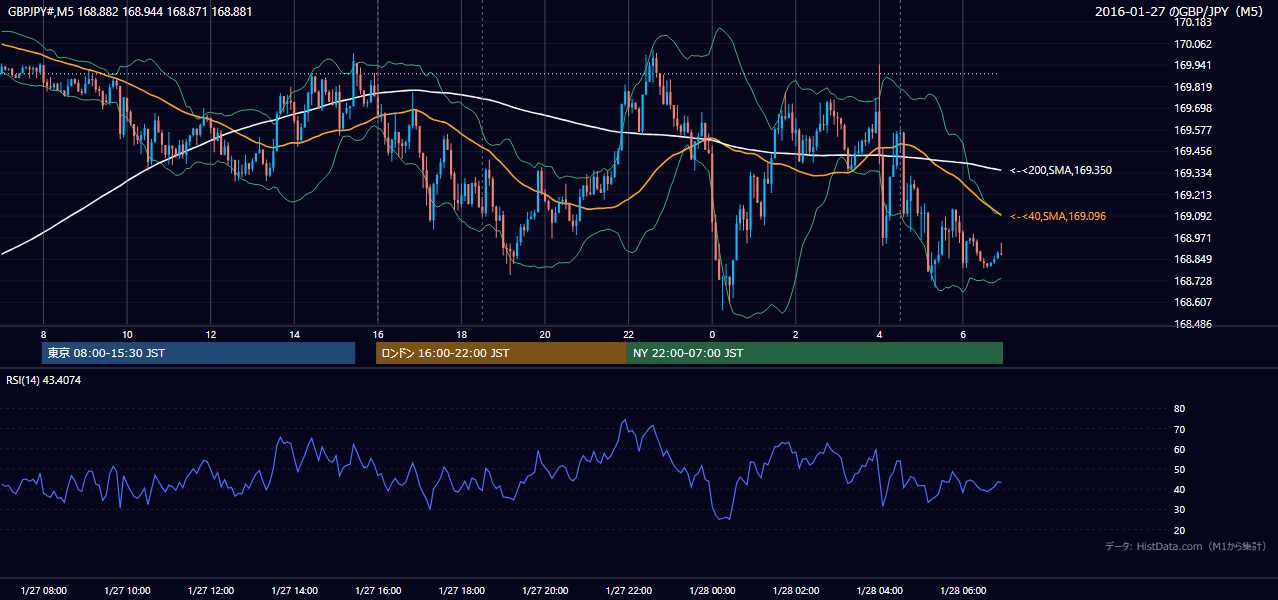1278x600 pixels.
Task: Click hour tick 2 under the price chart
Action: 795,334
